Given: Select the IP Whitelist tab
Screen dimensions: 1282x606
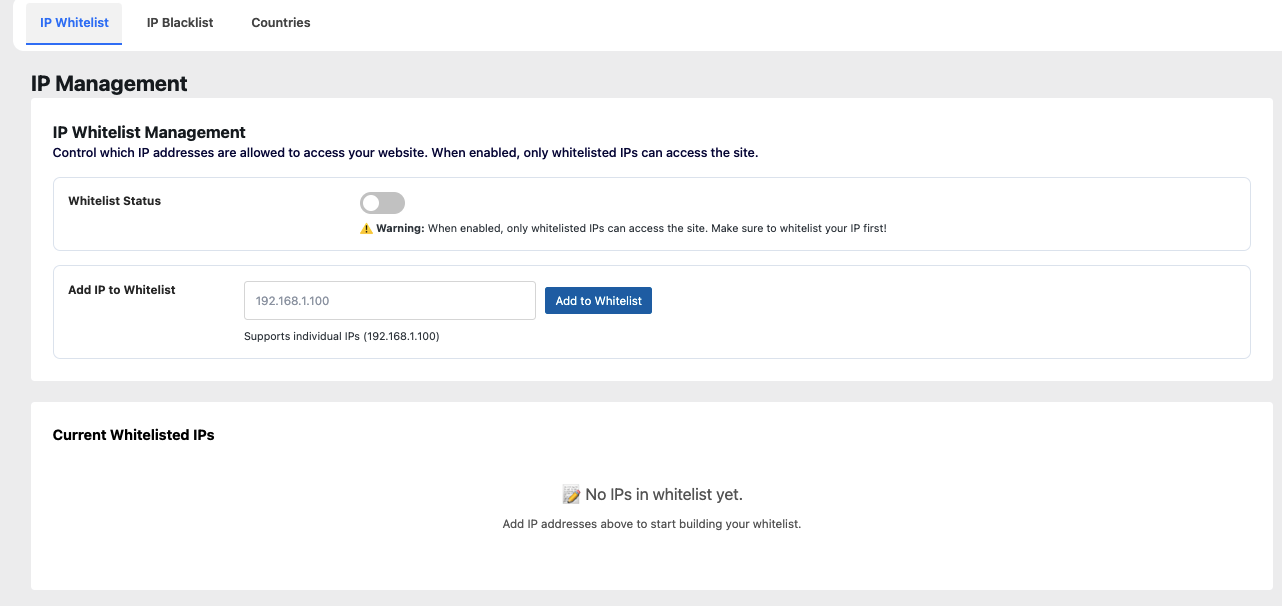Looking at the screenshot, I should click(x=74, y=23).
